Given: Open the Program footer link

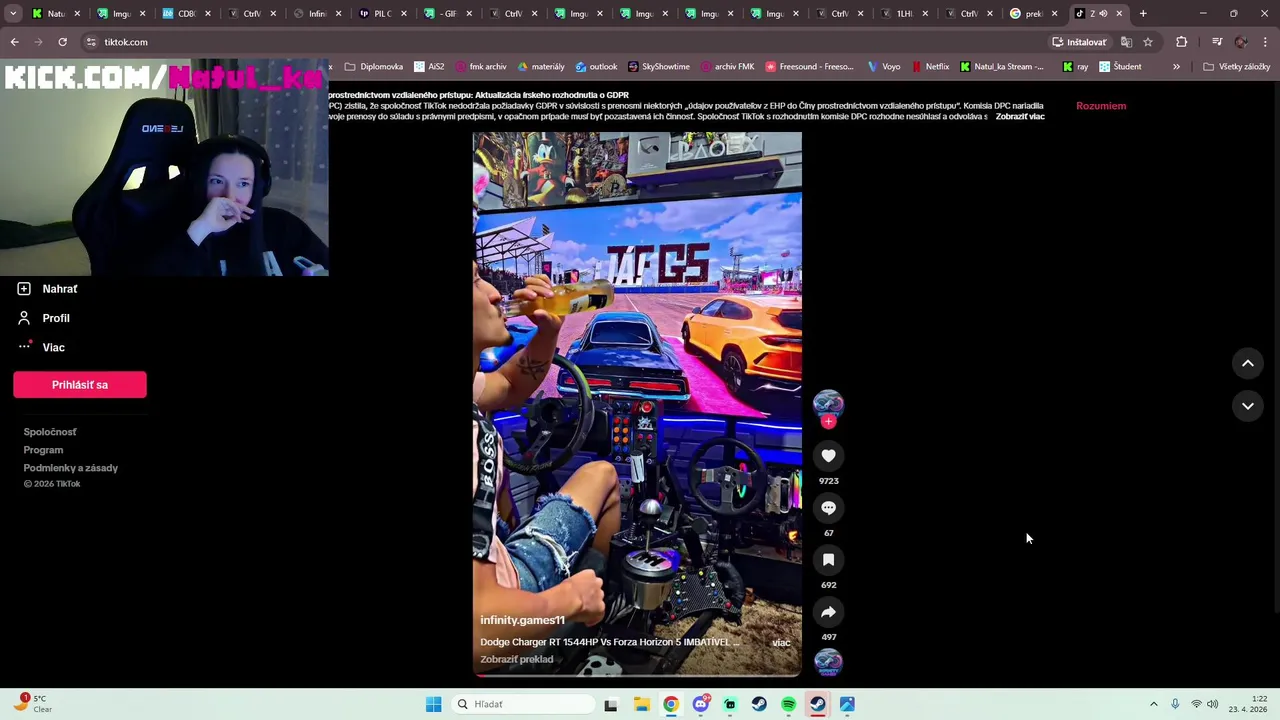Looking at the screenshot, I should [x=43, y=450].
